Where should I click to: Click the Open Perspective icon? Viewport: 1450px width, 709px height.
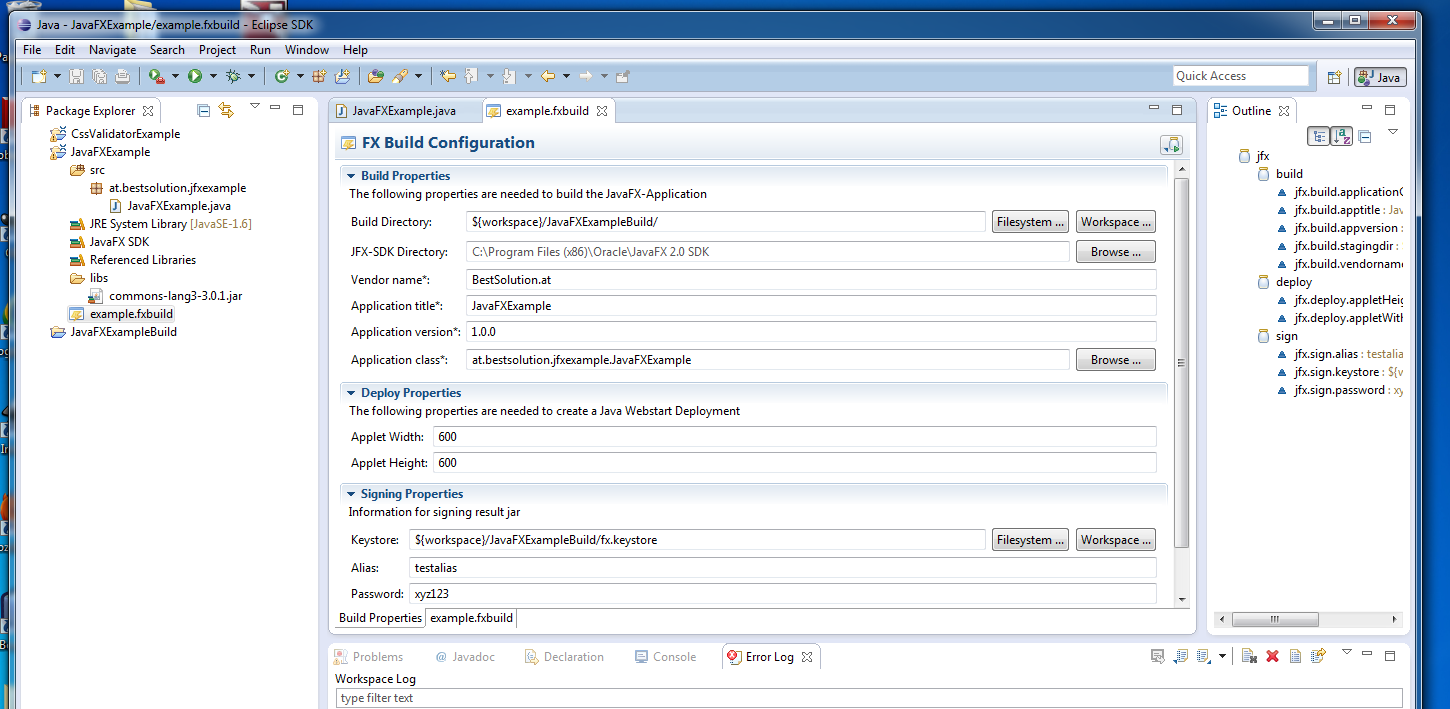pos(1333,77)
